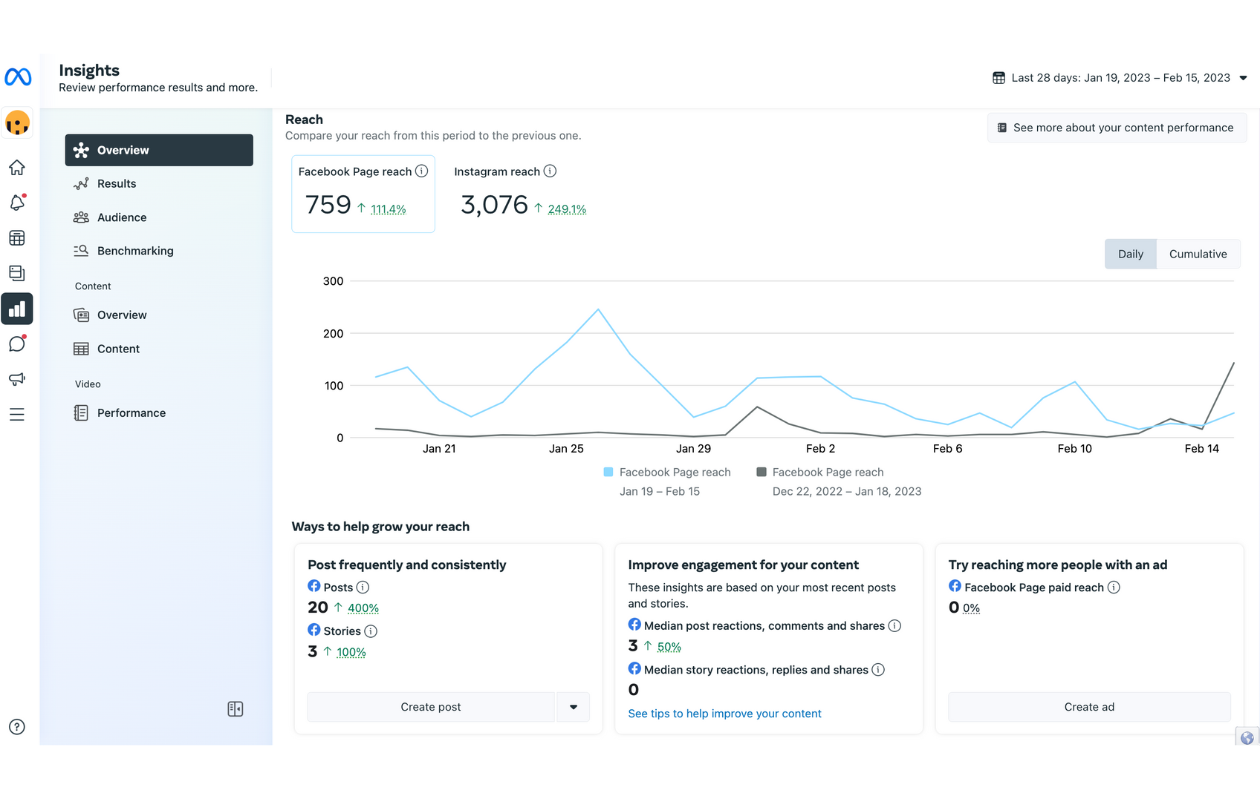
Task: Click the info icon beside Instagram reach
Action: click(550, 171)
